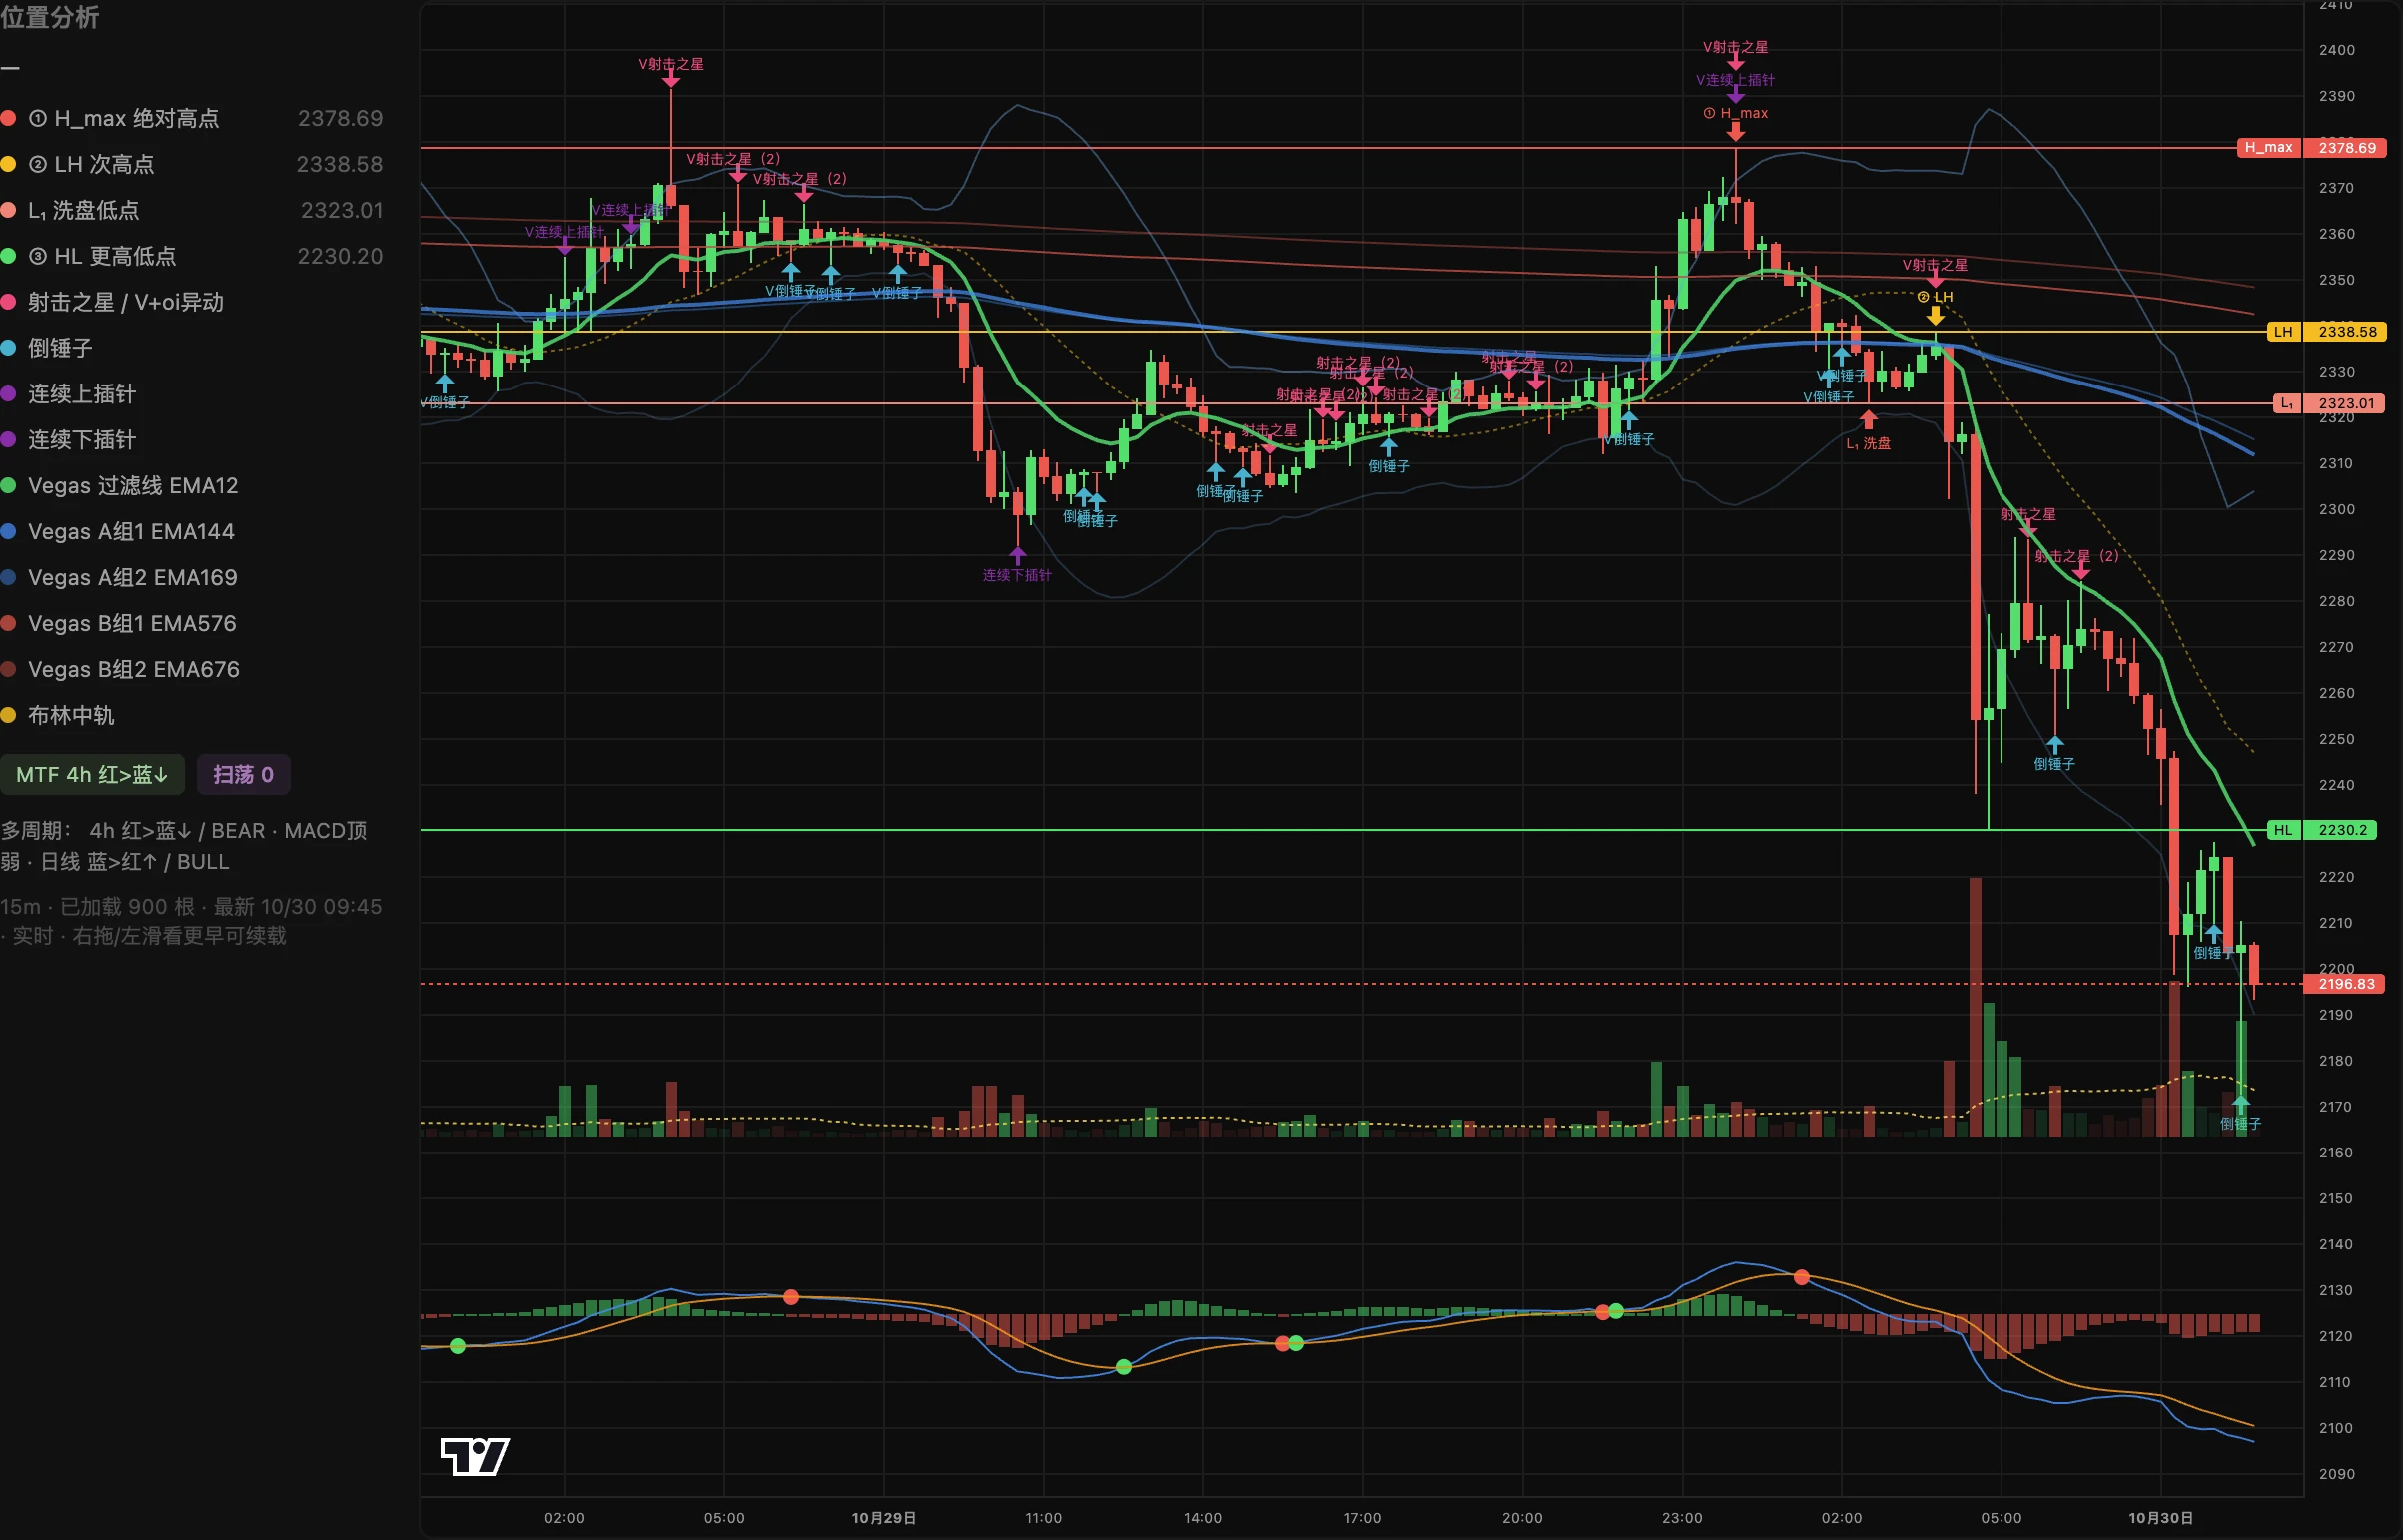Click the 扫荡 0 badge
This screenshot has width=2403, height=1540.
pos(243,775)
